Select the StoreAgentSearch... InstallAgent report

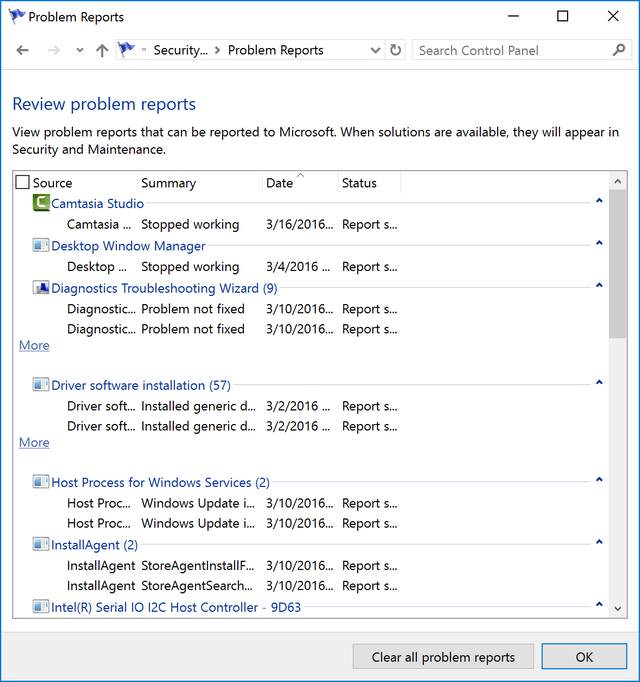pos(232,585)
